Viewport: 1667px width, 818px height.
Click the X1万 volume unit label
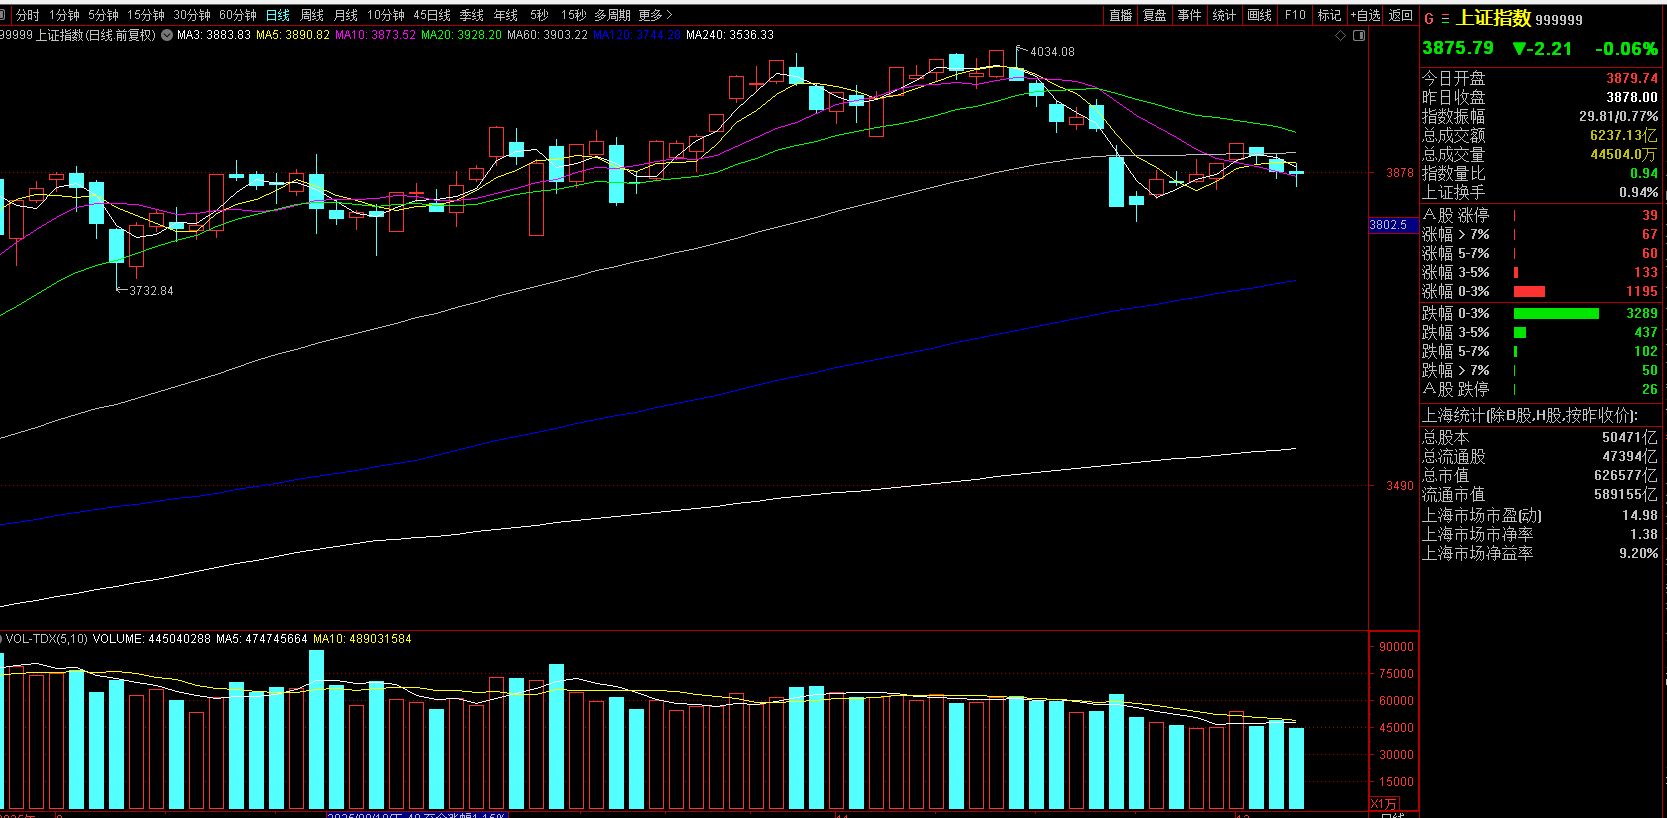pos(1383,804)
